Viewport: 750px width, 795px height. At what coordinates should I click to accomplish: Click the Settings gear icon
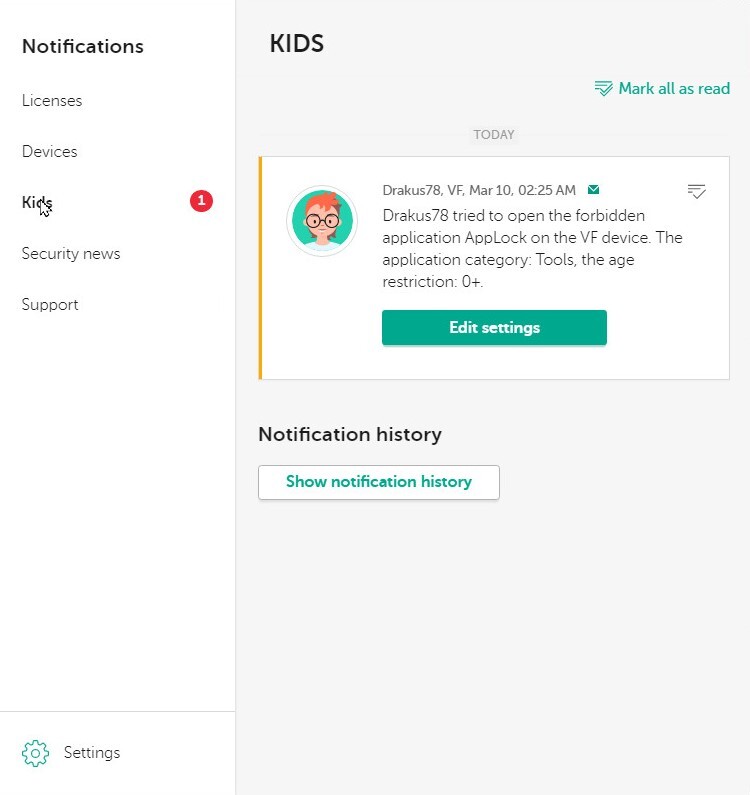click(x=35, y=753)
